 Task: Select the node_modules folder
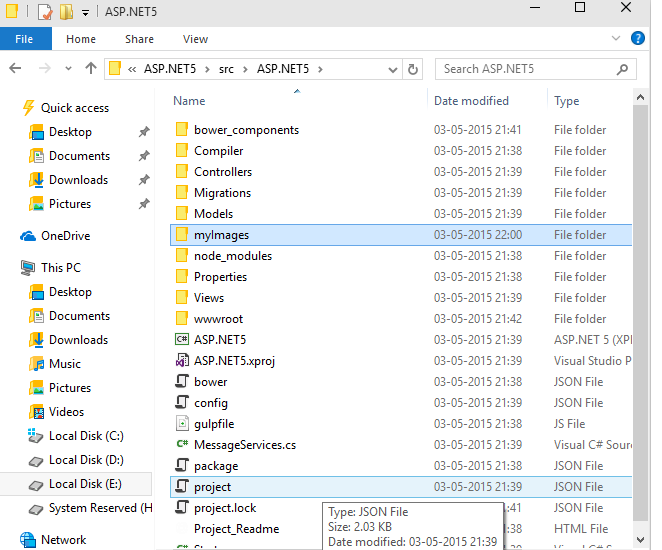[233, 256]
